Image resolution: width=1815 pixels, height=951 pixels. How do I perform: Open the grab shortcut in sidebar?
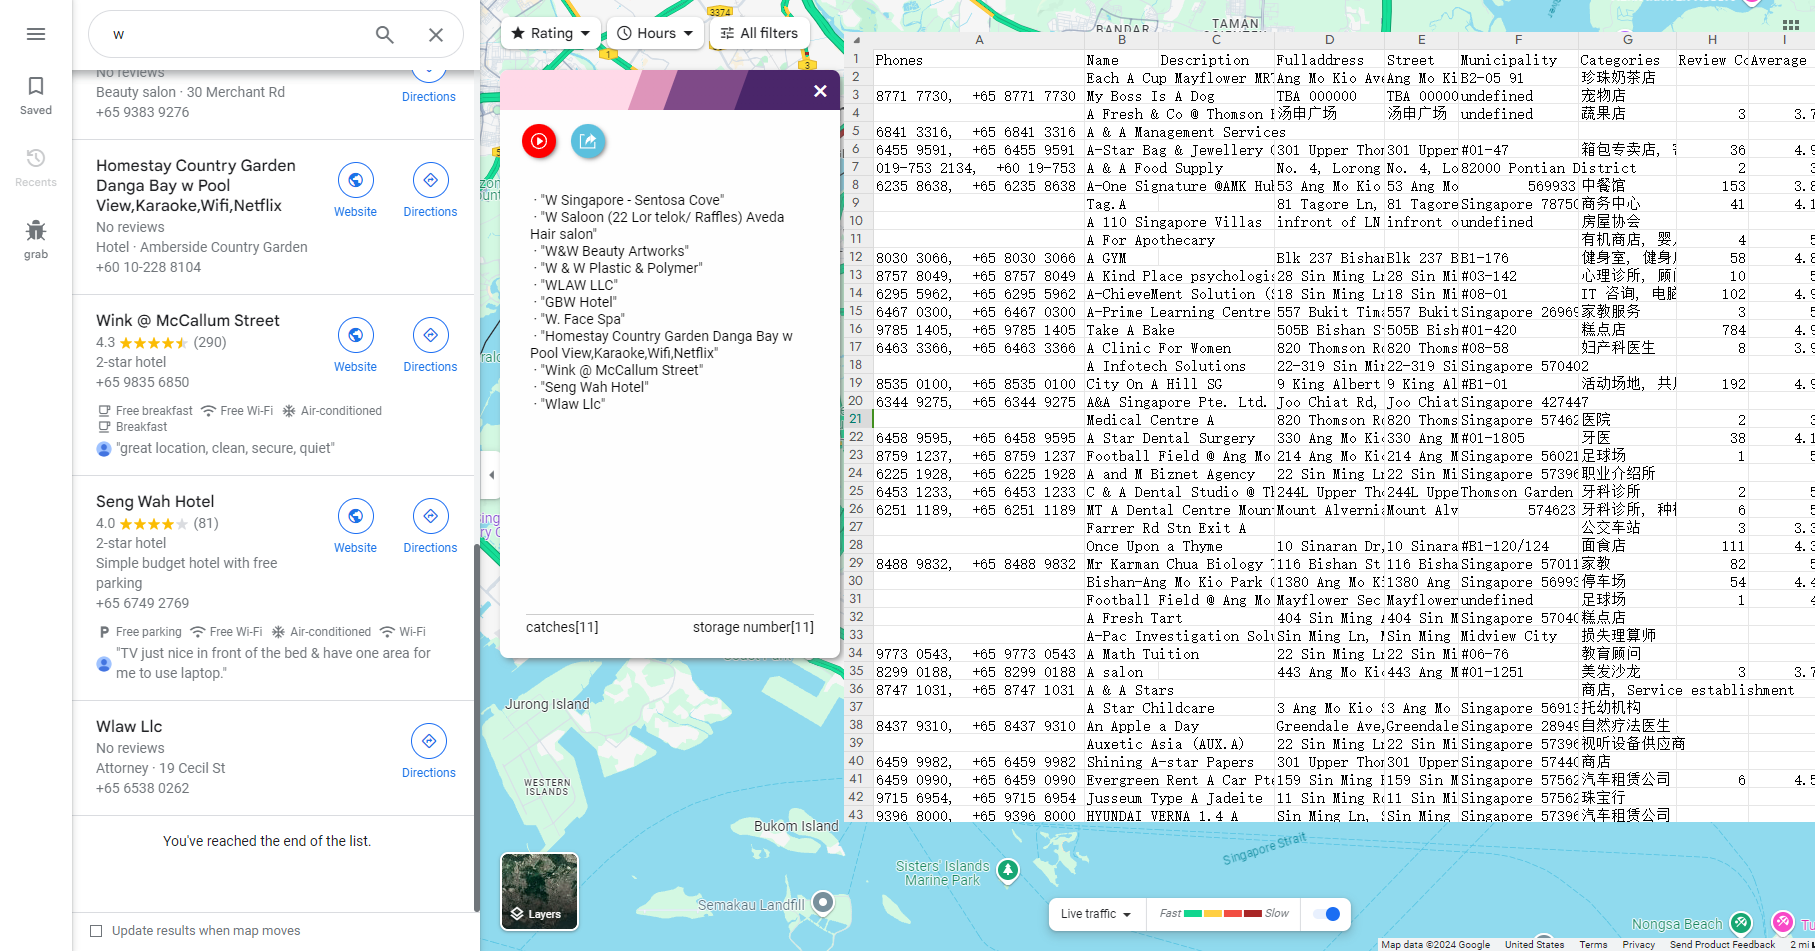point(36,239)
